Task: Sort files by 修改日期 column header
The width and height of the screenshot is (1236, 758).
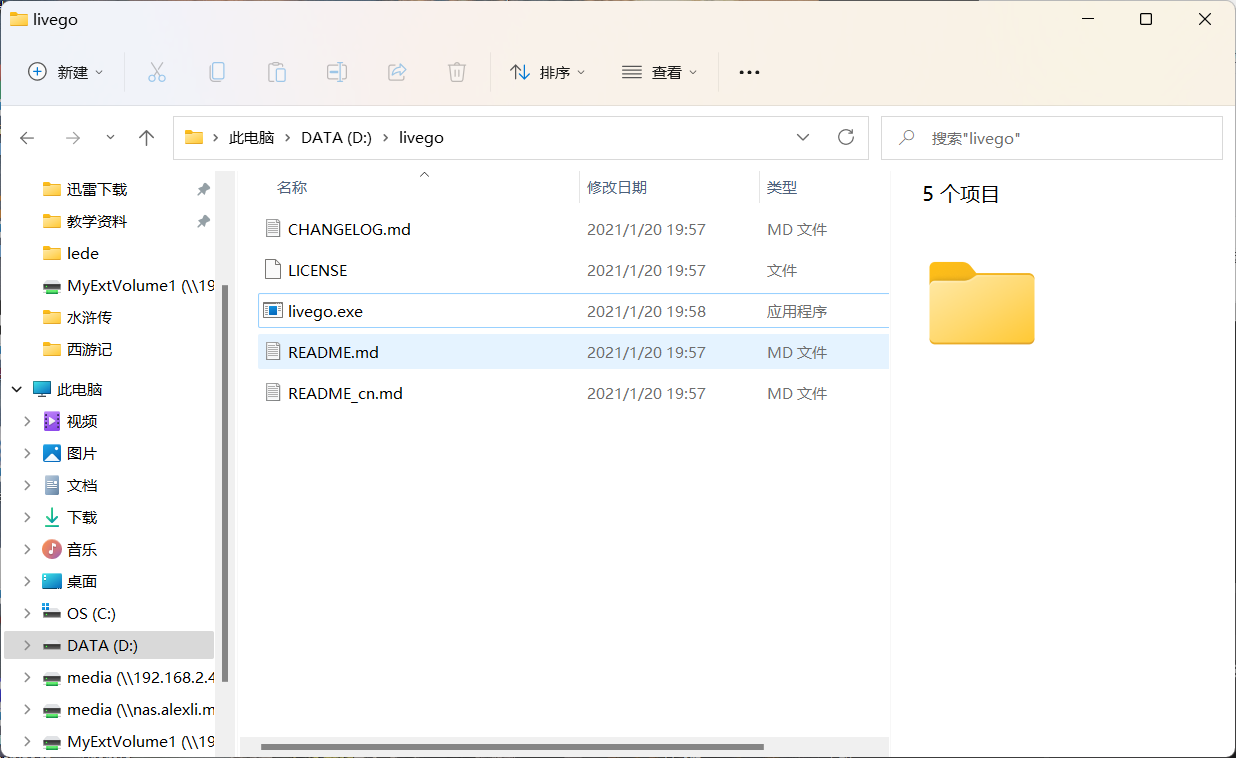Action: pyautogui.click(x=617, y=187)
